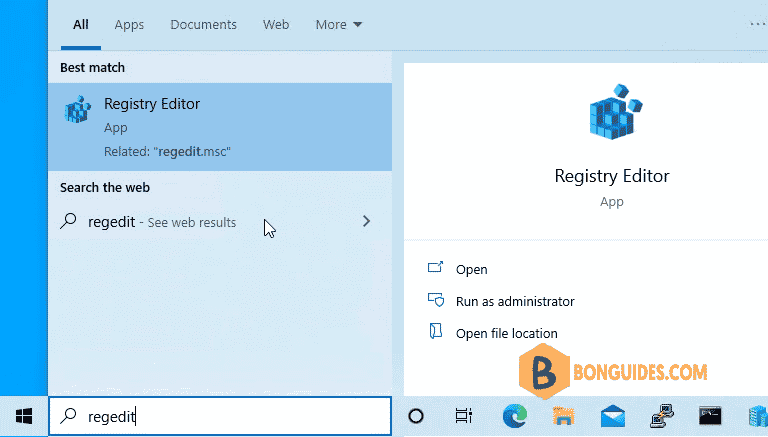768x437 pixels.
Task: Launch Microsoft Edge from the taskbar
Action: click(515, 416)
